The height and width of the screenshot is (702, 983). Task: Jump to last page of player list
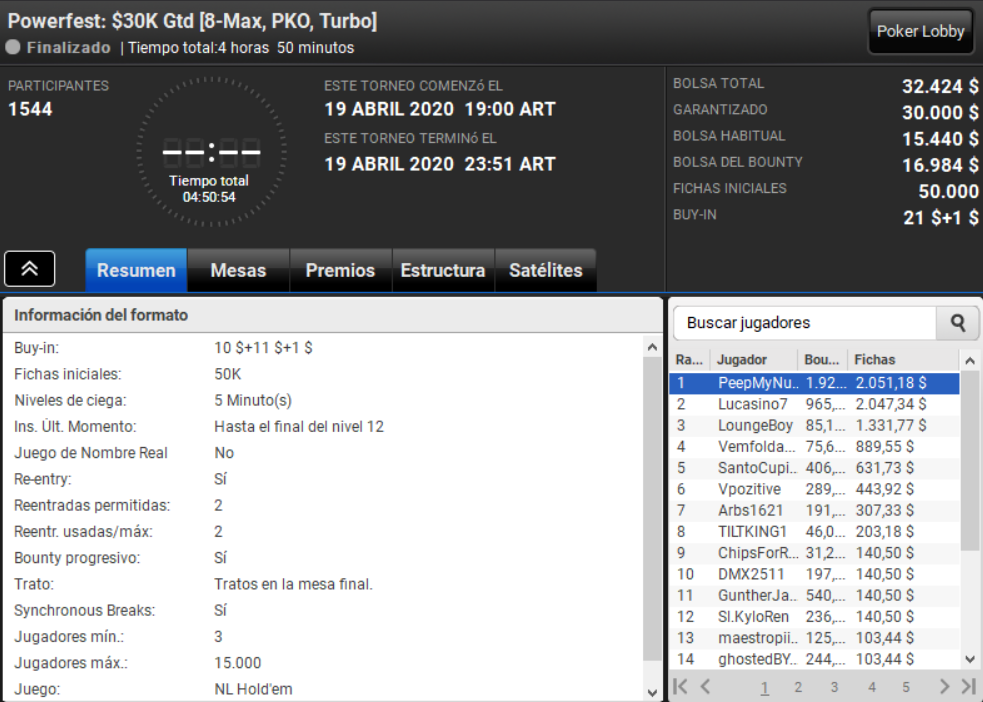pyautogui.click(x=969, y=686)
